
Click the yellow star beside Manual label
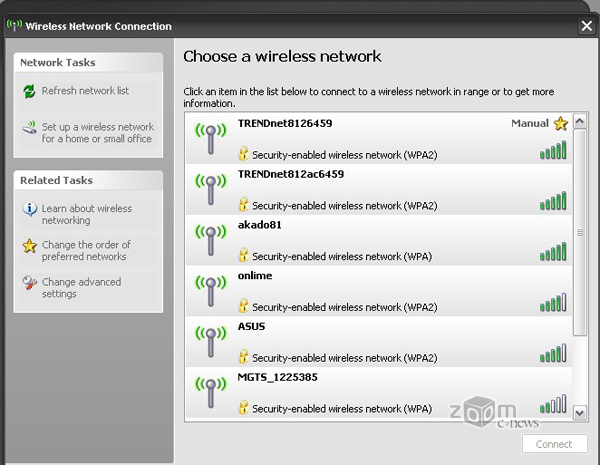tap(561, 124)
